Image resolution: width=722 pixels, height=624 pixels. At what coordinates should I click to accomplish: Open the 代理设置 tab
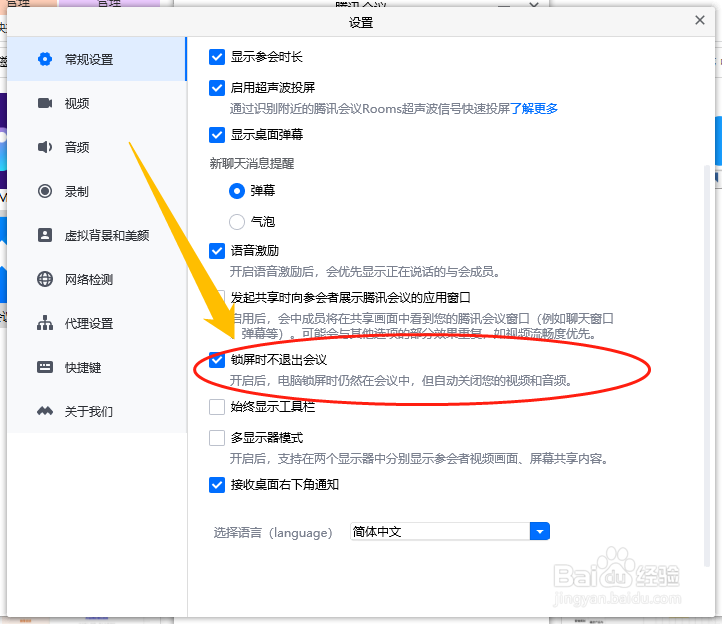[x=97, y=323]
